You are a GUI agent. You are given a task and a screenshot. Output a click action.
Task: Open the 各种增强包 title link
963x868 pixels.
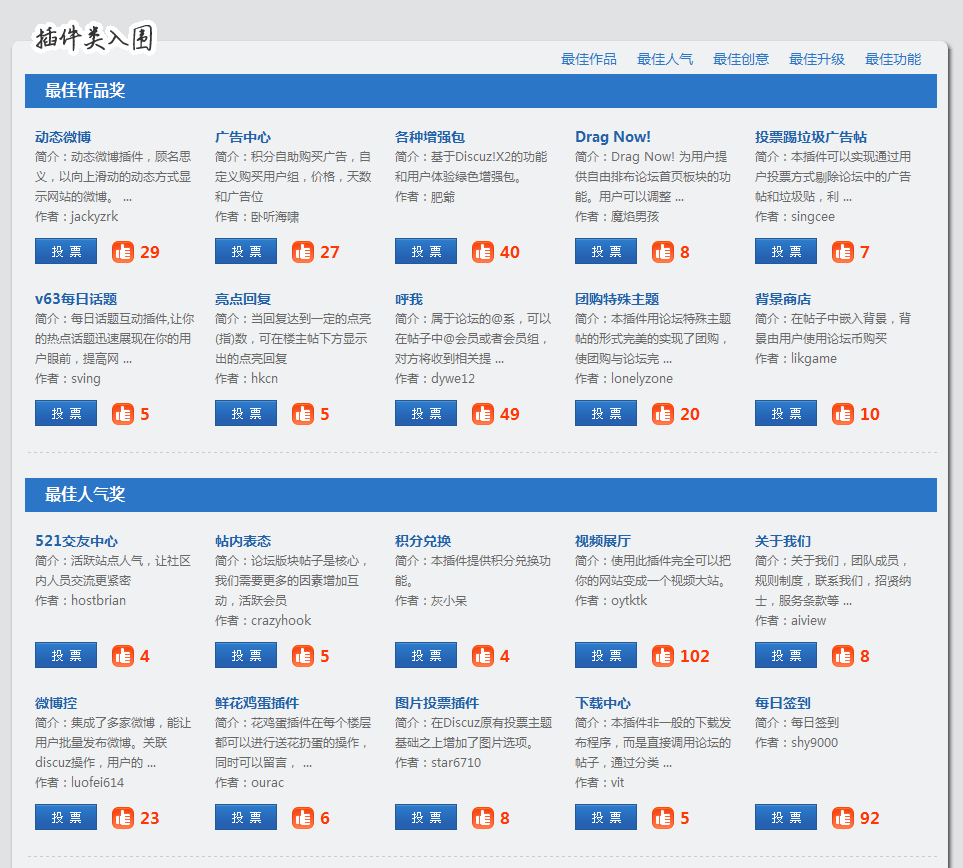(430, 137)
